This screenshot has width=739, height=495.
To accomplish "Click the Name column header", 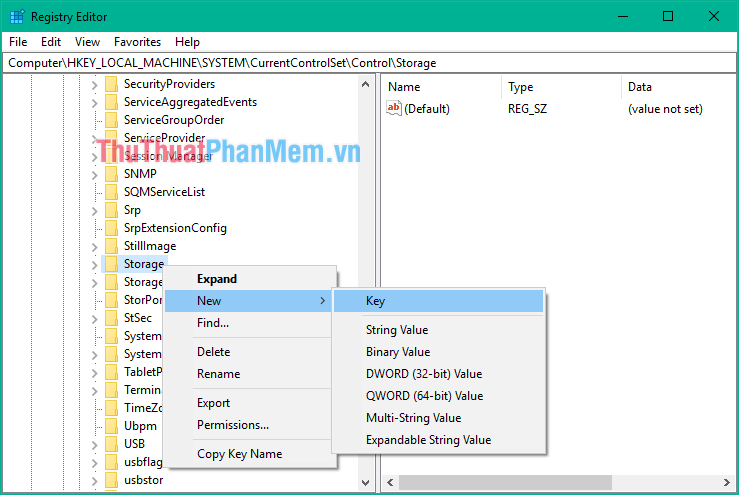I will [441, 87].
